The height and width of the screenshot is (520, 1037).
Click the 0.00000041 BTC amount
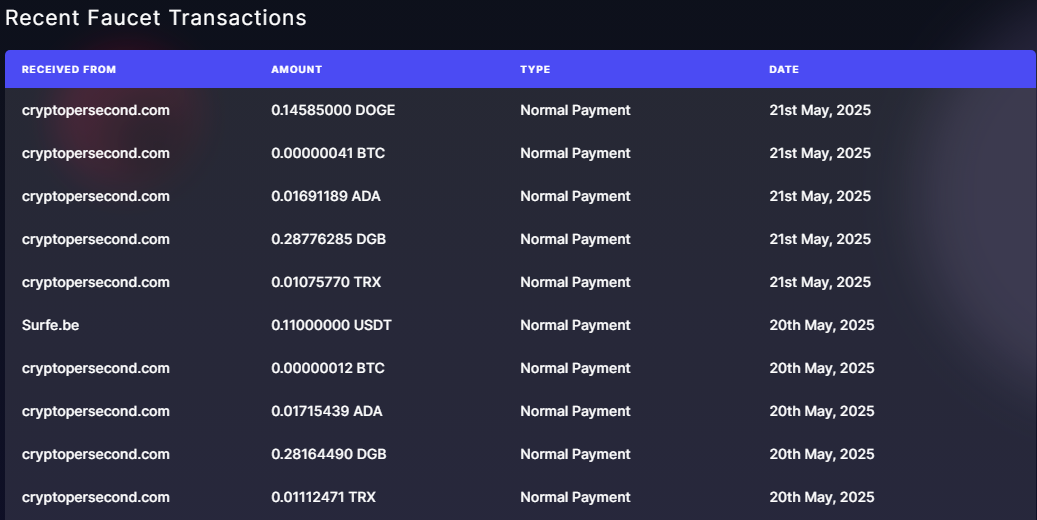328,153
